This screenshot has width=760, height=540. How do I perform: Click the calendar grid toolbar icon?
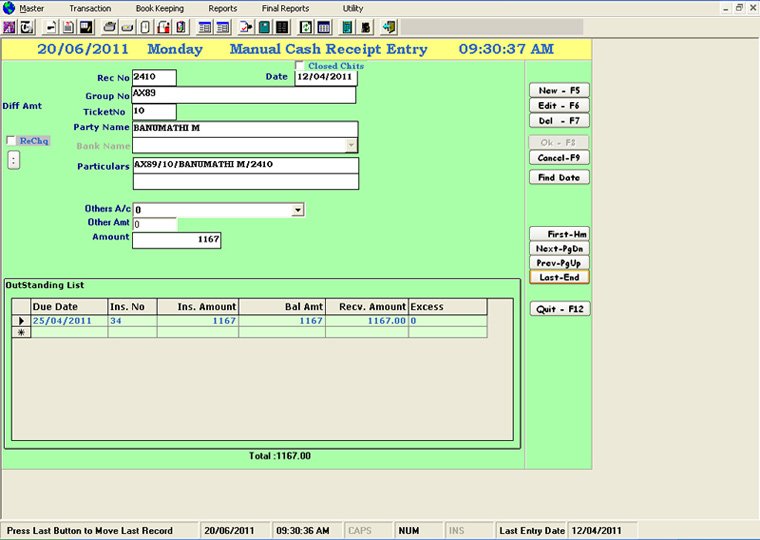coord(324,26)
